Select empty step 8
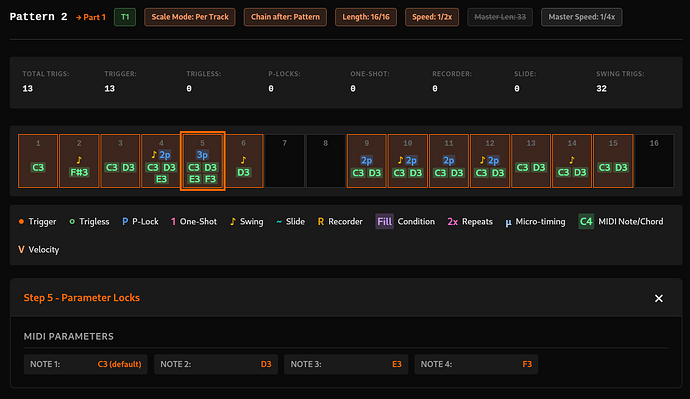690x399 pixels. pos(326,161)
